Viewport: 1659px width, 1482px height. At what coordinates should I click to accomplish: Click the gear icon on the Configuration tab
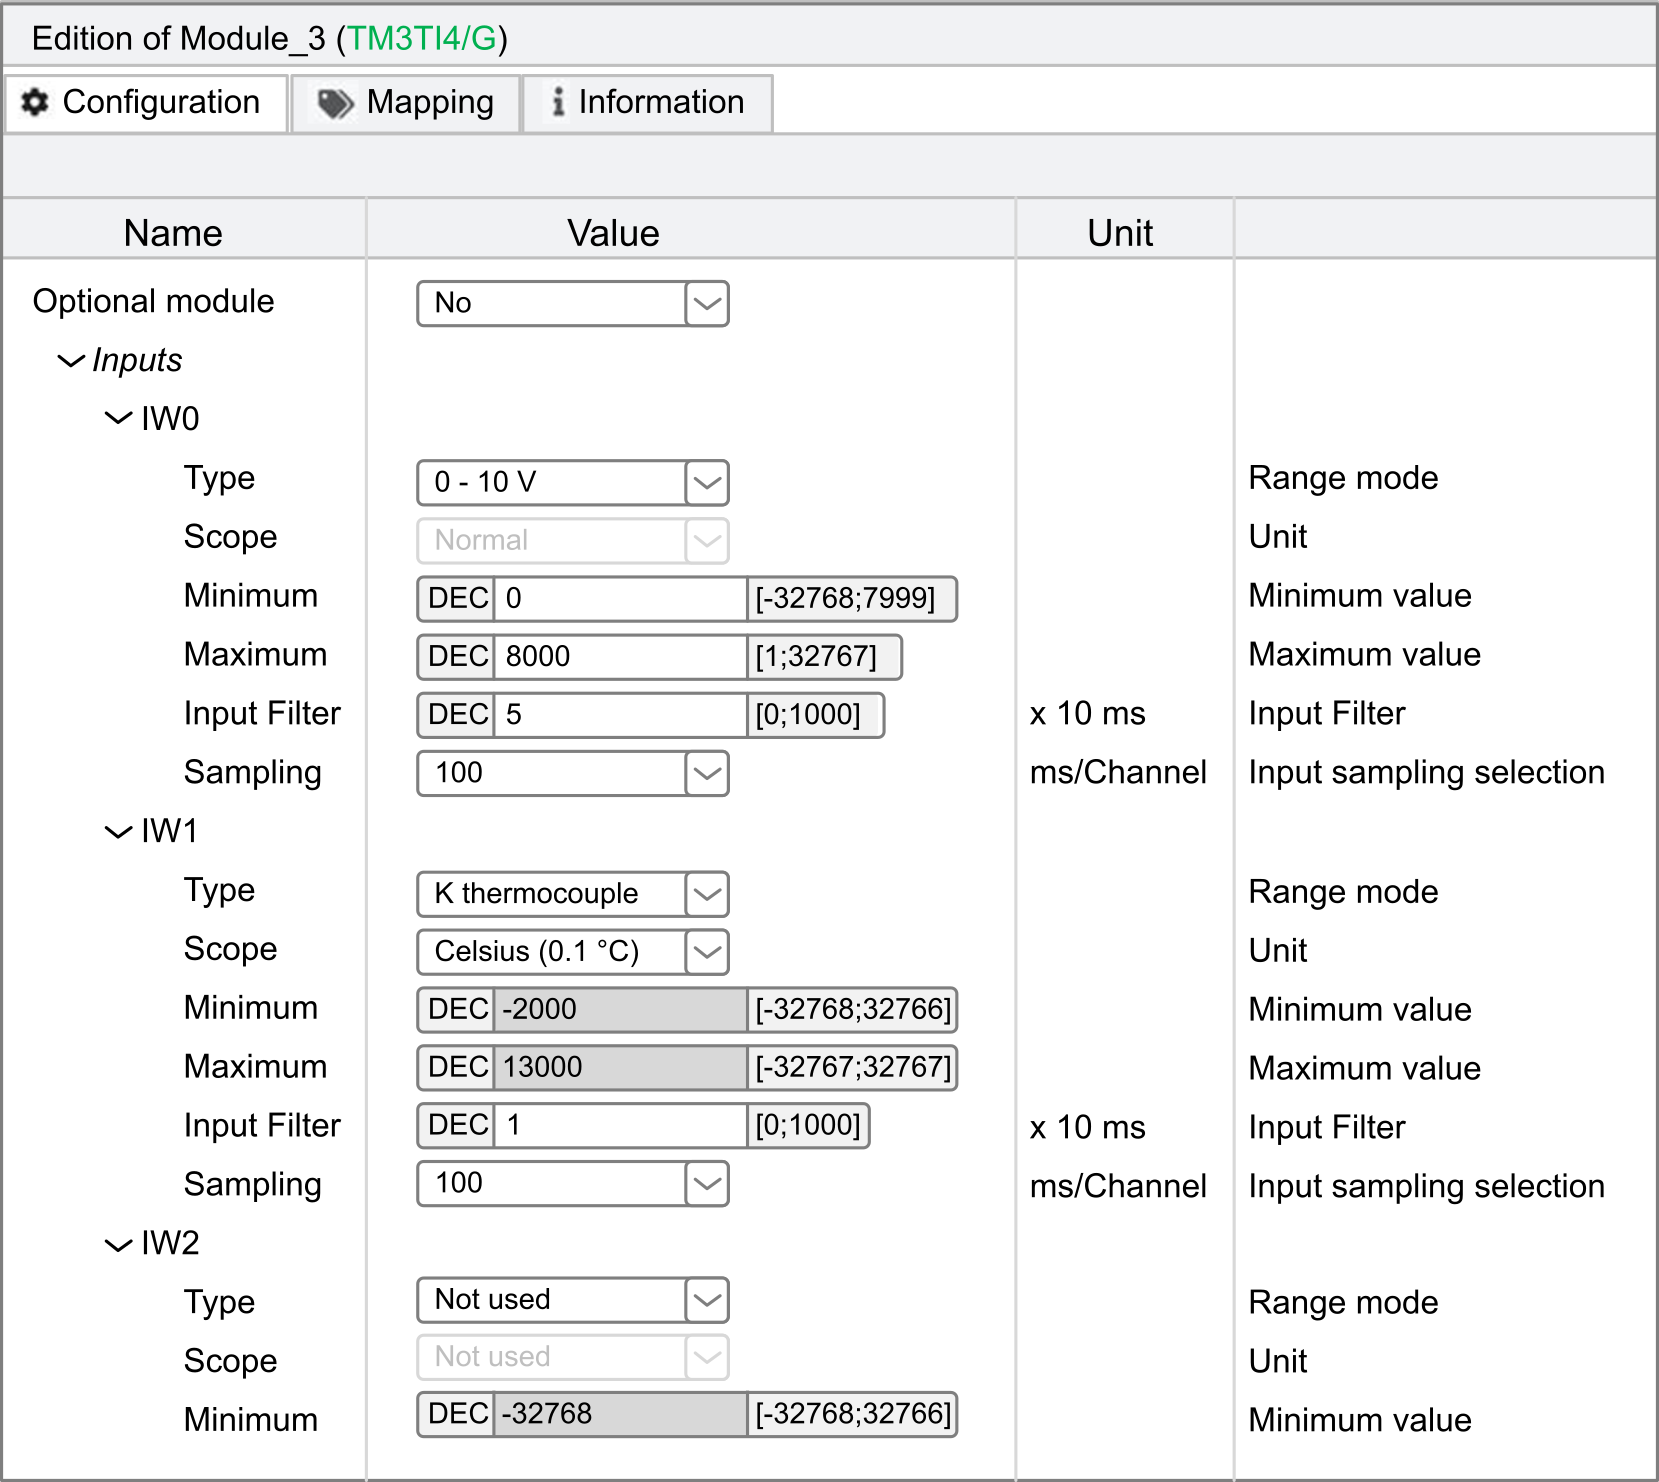(35, 102)
